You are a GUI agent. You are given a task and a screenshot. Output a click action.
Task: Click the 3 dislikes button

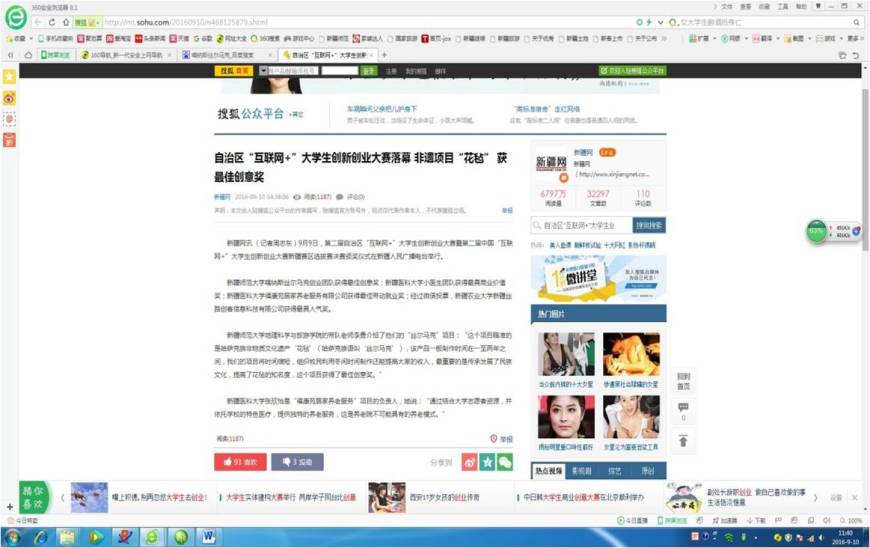tap(296, 462)
